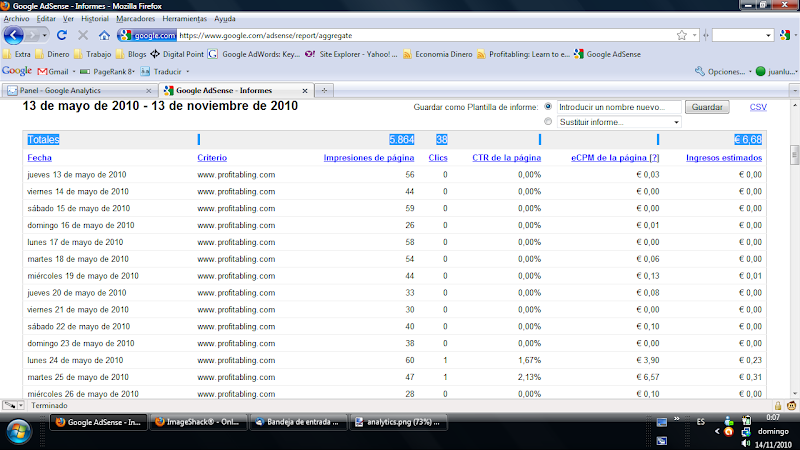Click the page vertical scrollbar thumb
This screenshot has width=800, height=450.
pos(794,155)
